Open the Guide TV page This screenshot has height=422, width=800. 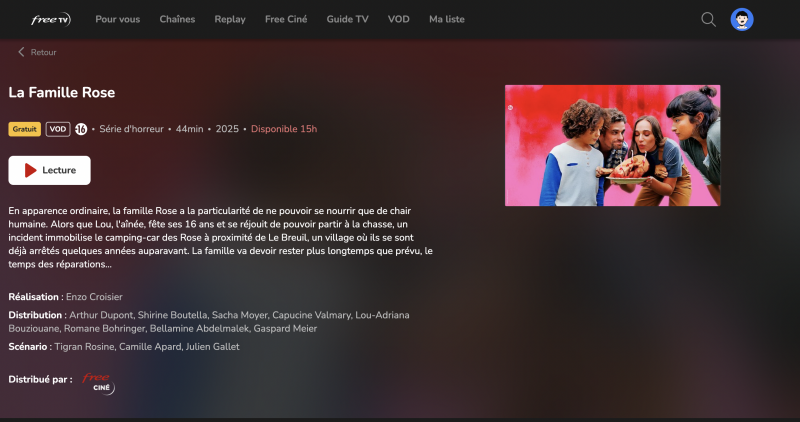[347, 19]
